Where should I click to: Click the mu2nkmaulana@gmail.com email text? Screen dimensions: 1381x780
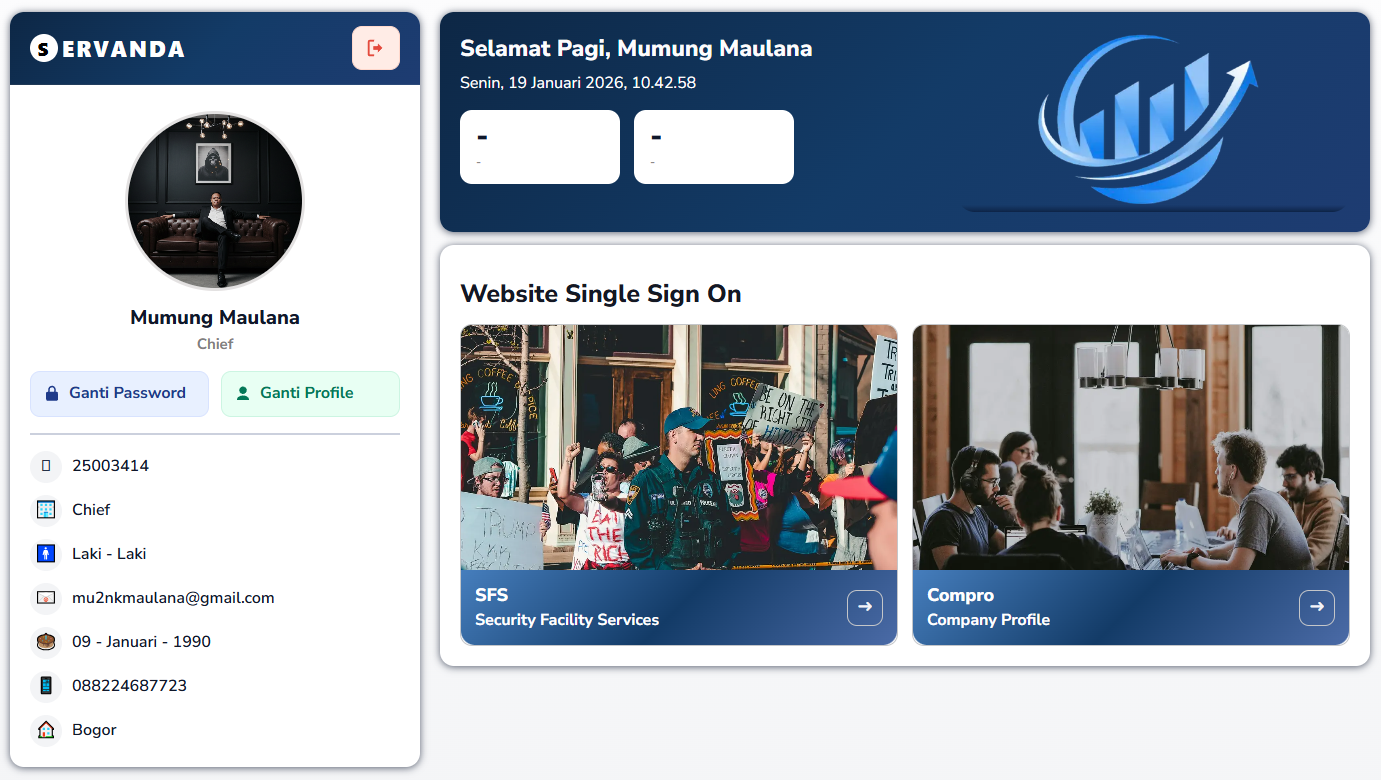point(173,598)
